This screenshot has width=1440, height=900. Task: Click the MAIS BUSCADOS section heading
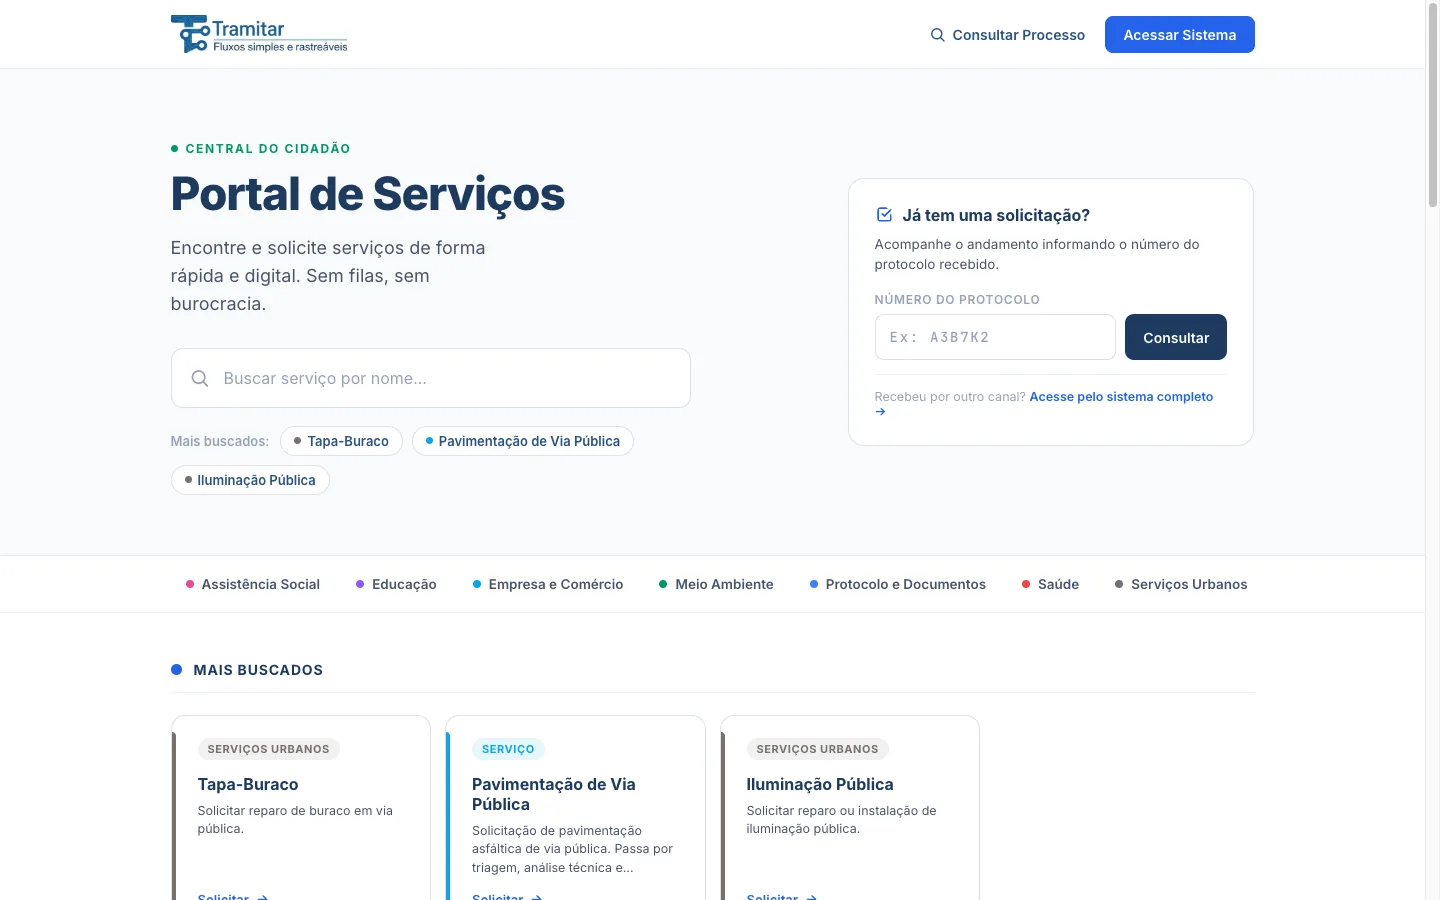pos(258,670)
